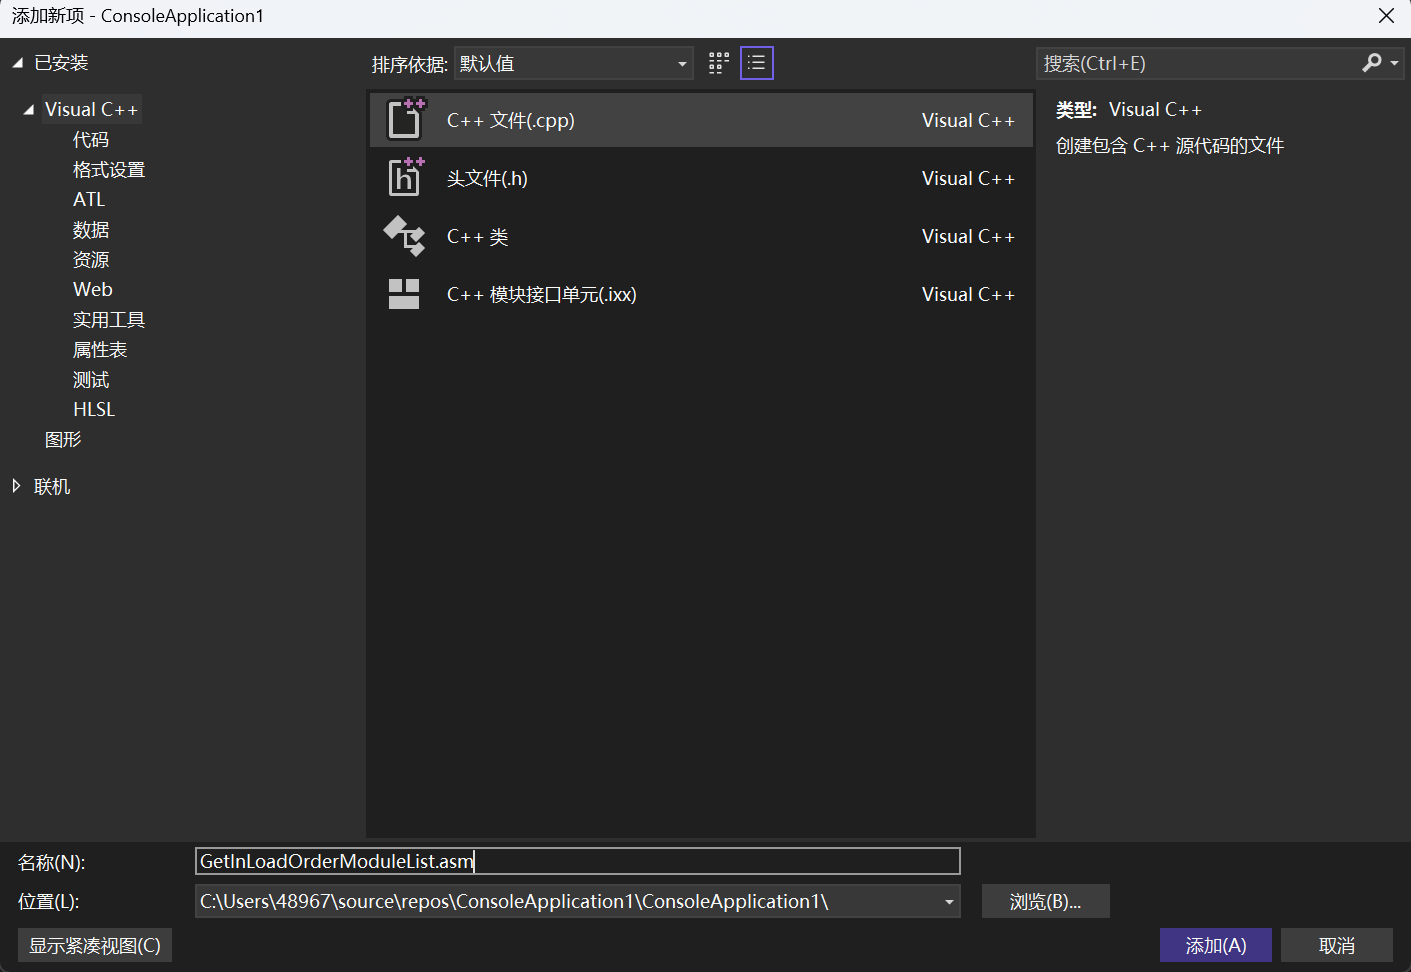Switch to small icons grid view
The image size is (1411, 972).
click(719, 64)
